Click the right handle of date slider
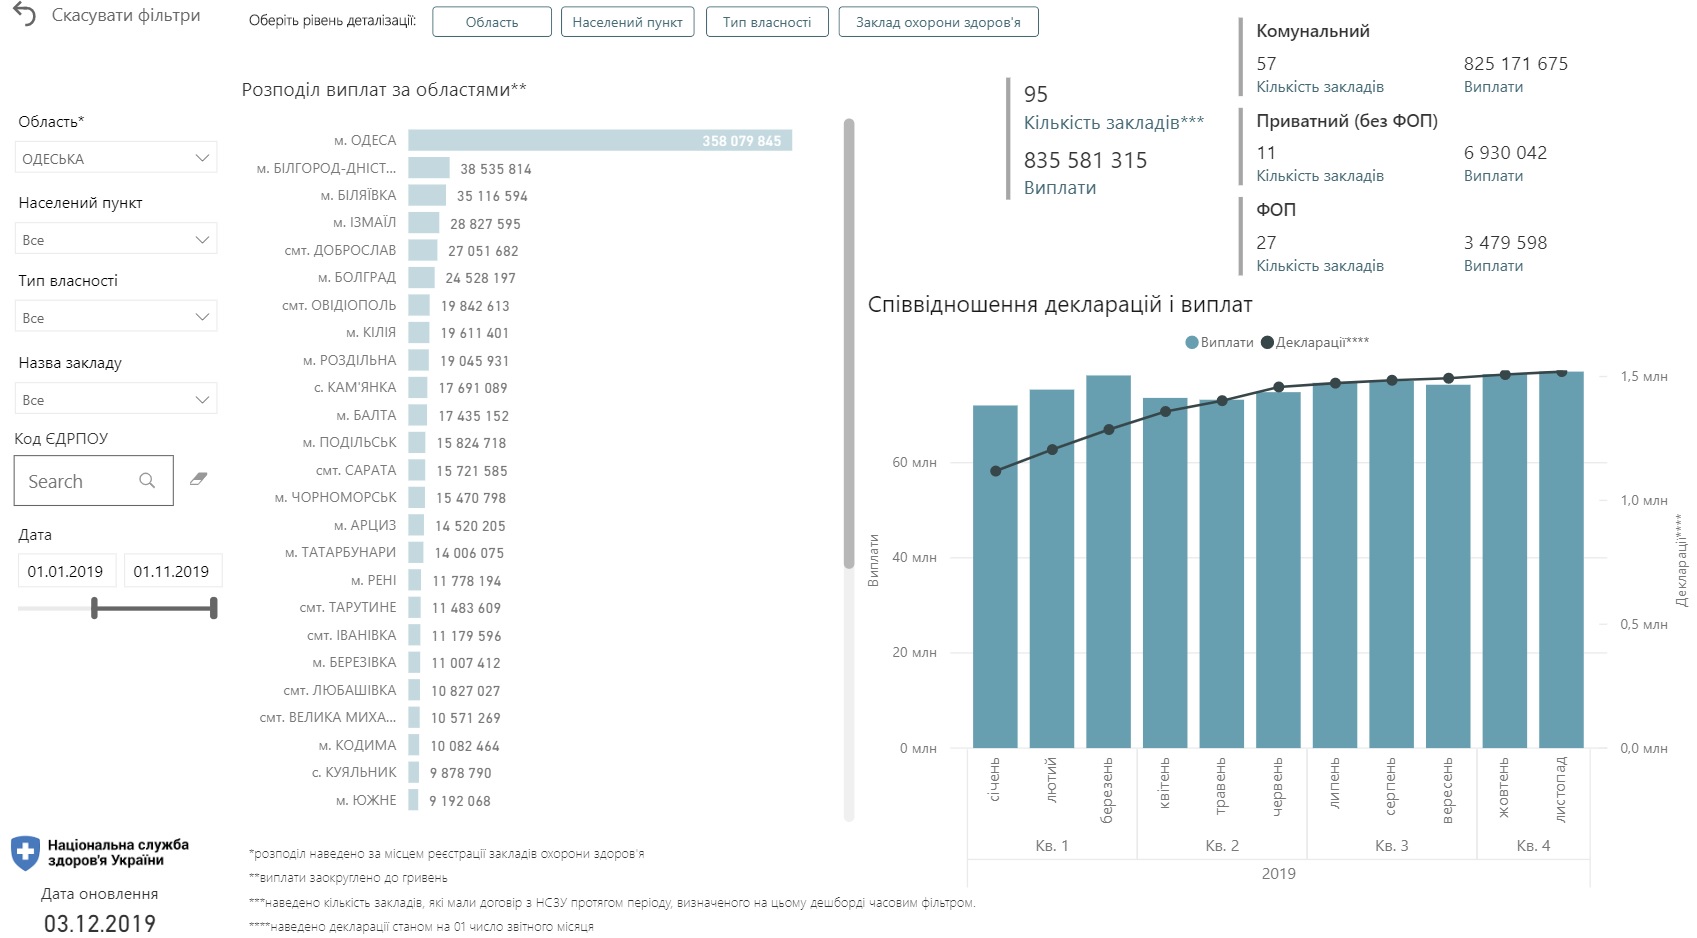The image size is (1697, 938). [214, 608]
